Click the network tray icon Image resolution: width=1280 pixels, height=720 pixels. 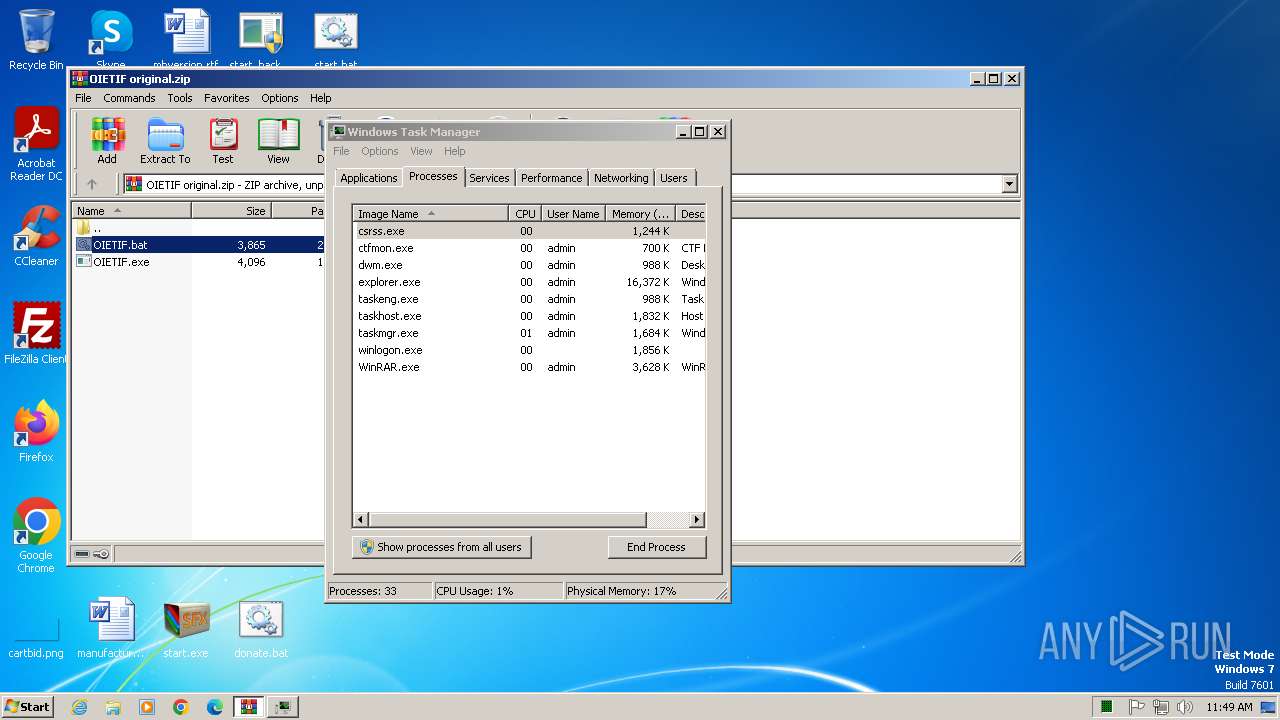click(x=1161, y=707)
